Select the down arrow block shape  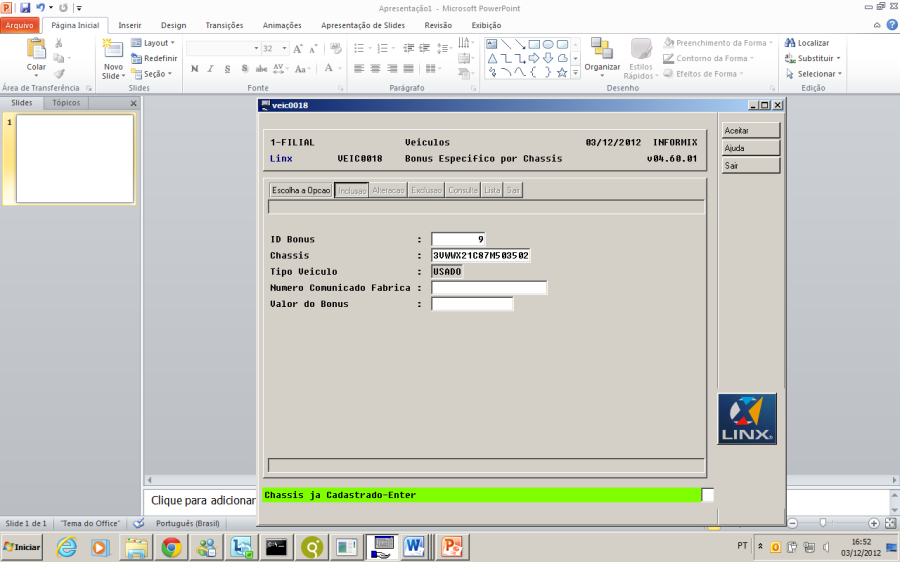(548, 59)
